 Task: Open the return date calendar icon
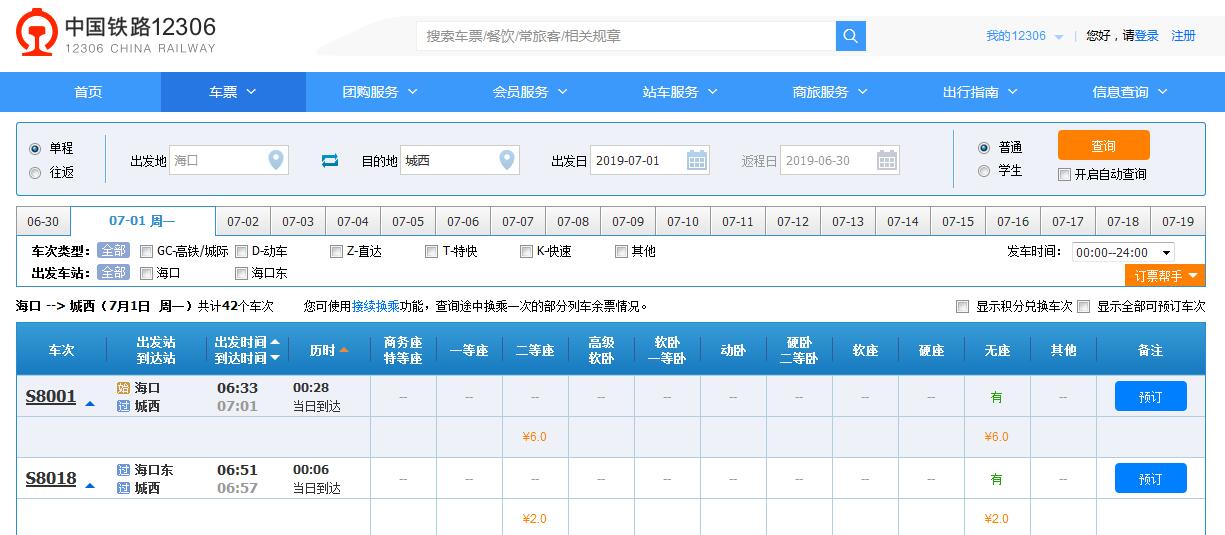[886, 160]
